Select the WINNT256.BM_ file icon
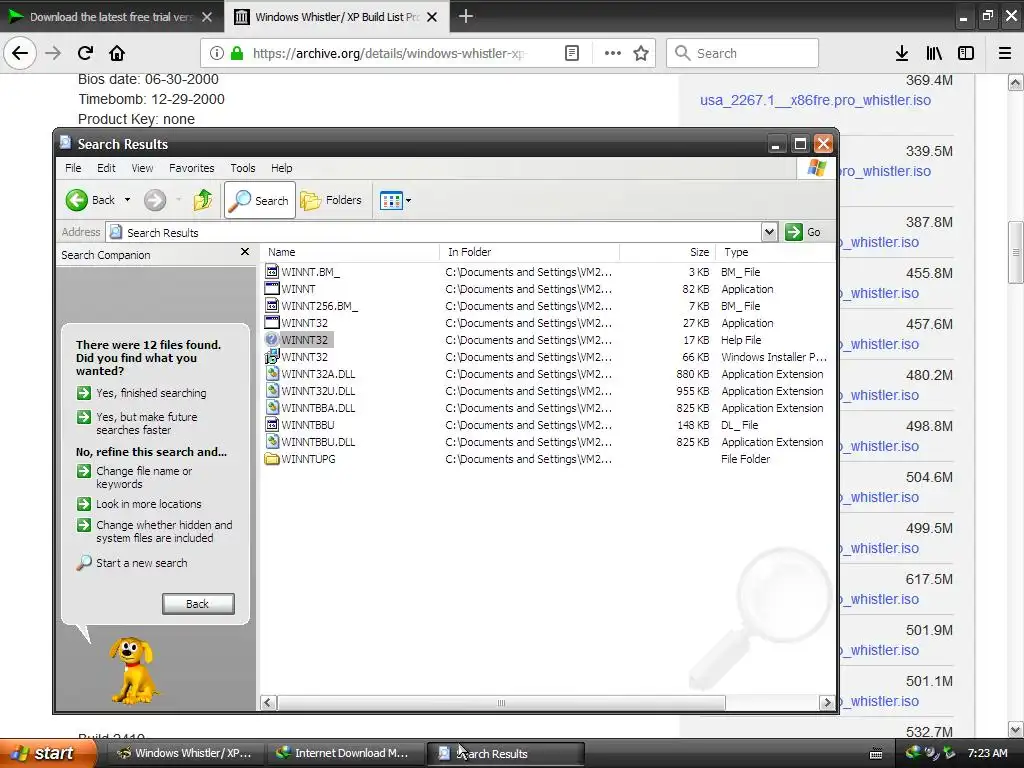Viewport: 1024px width, 768px height. [272, 305]
